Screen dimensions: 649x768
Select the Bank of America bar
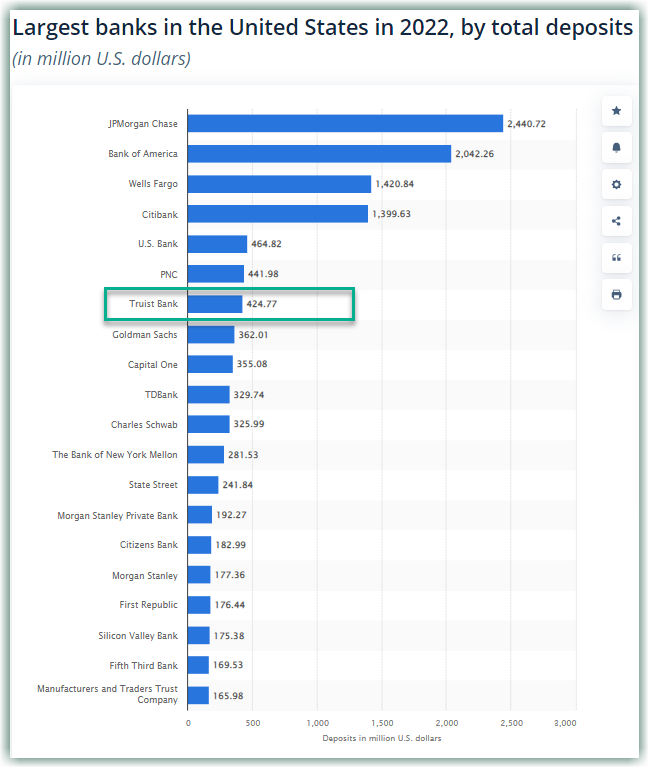(319, 154)
